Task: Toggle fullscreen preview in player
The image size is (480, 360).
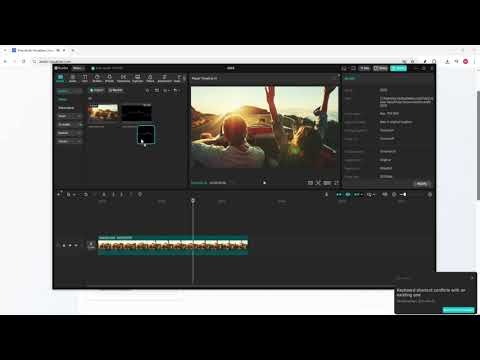Action: click(x=336, y=183)
